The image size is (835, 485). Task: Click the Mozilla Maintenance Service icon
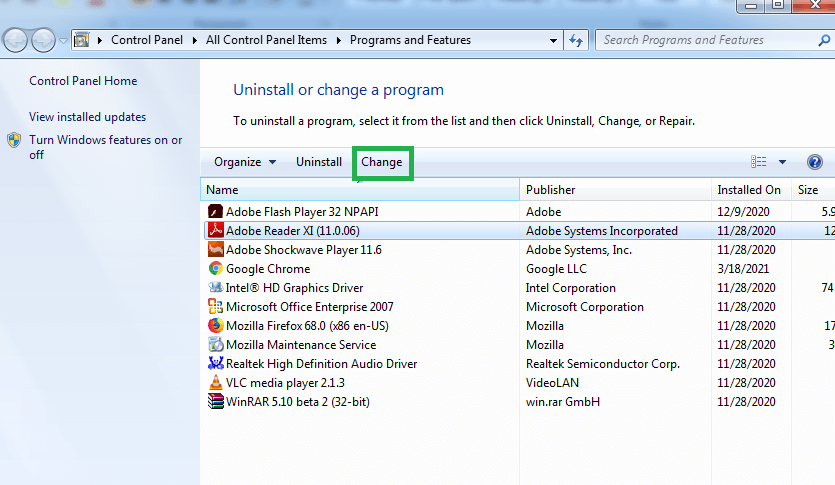click(215, 344)
